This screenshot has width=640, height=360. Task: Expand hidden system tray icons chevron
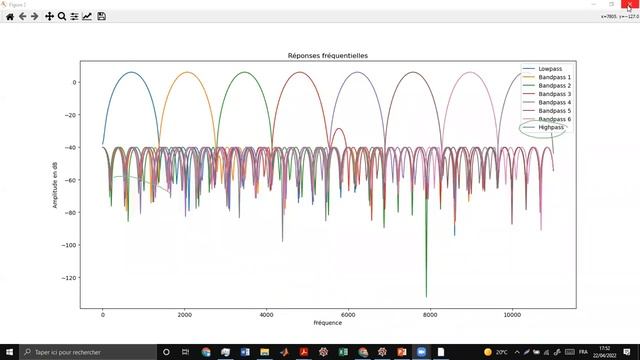click(517, 352)
